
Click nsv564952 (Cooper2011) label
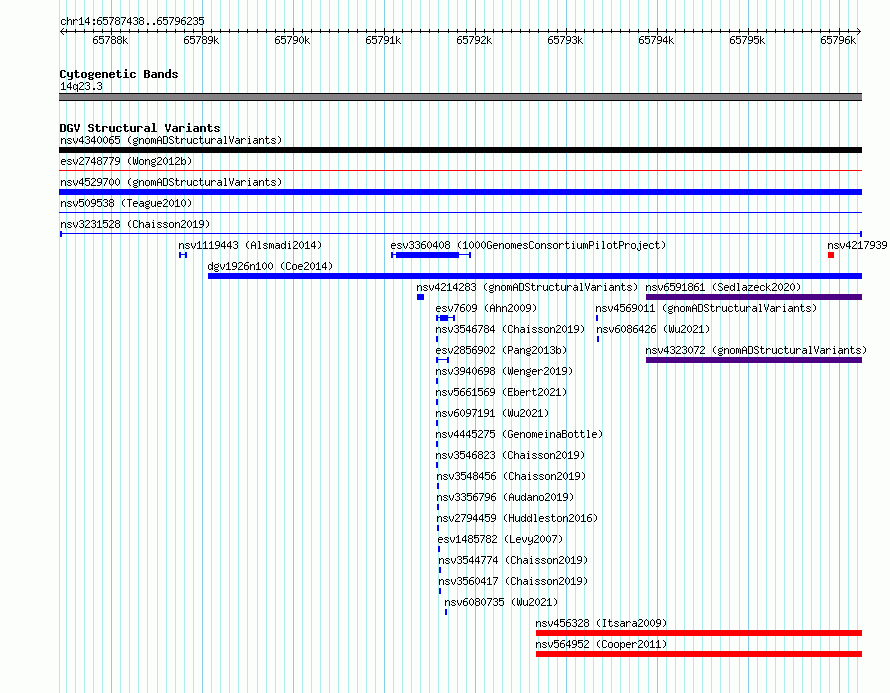coord(601,644)
